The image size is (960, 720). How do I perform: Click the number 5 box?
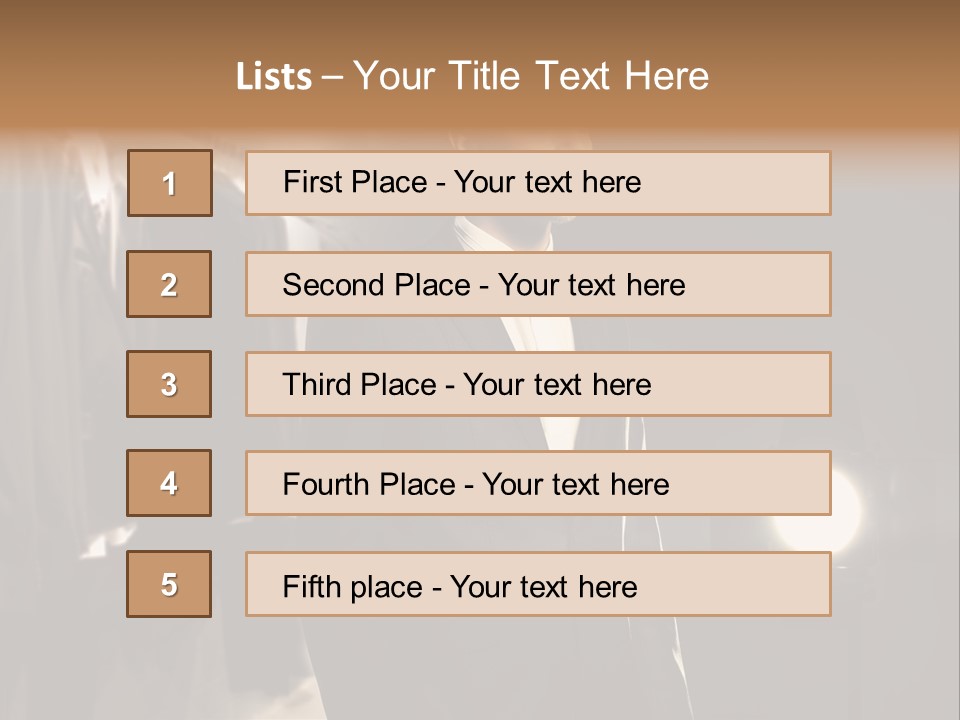[x=169, y=584]
